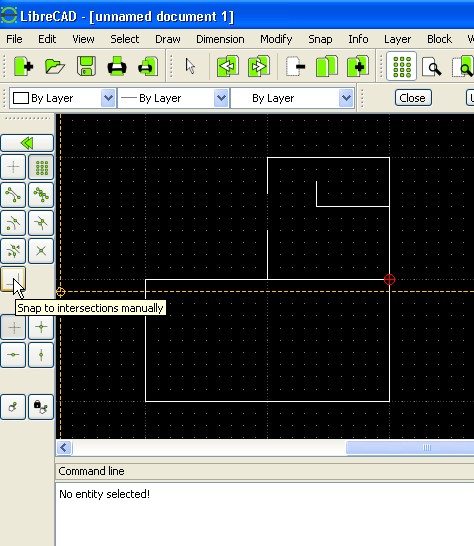Screen dimensions: 474x546
Task: Open the Dimension menu
Action: [220, 39]
